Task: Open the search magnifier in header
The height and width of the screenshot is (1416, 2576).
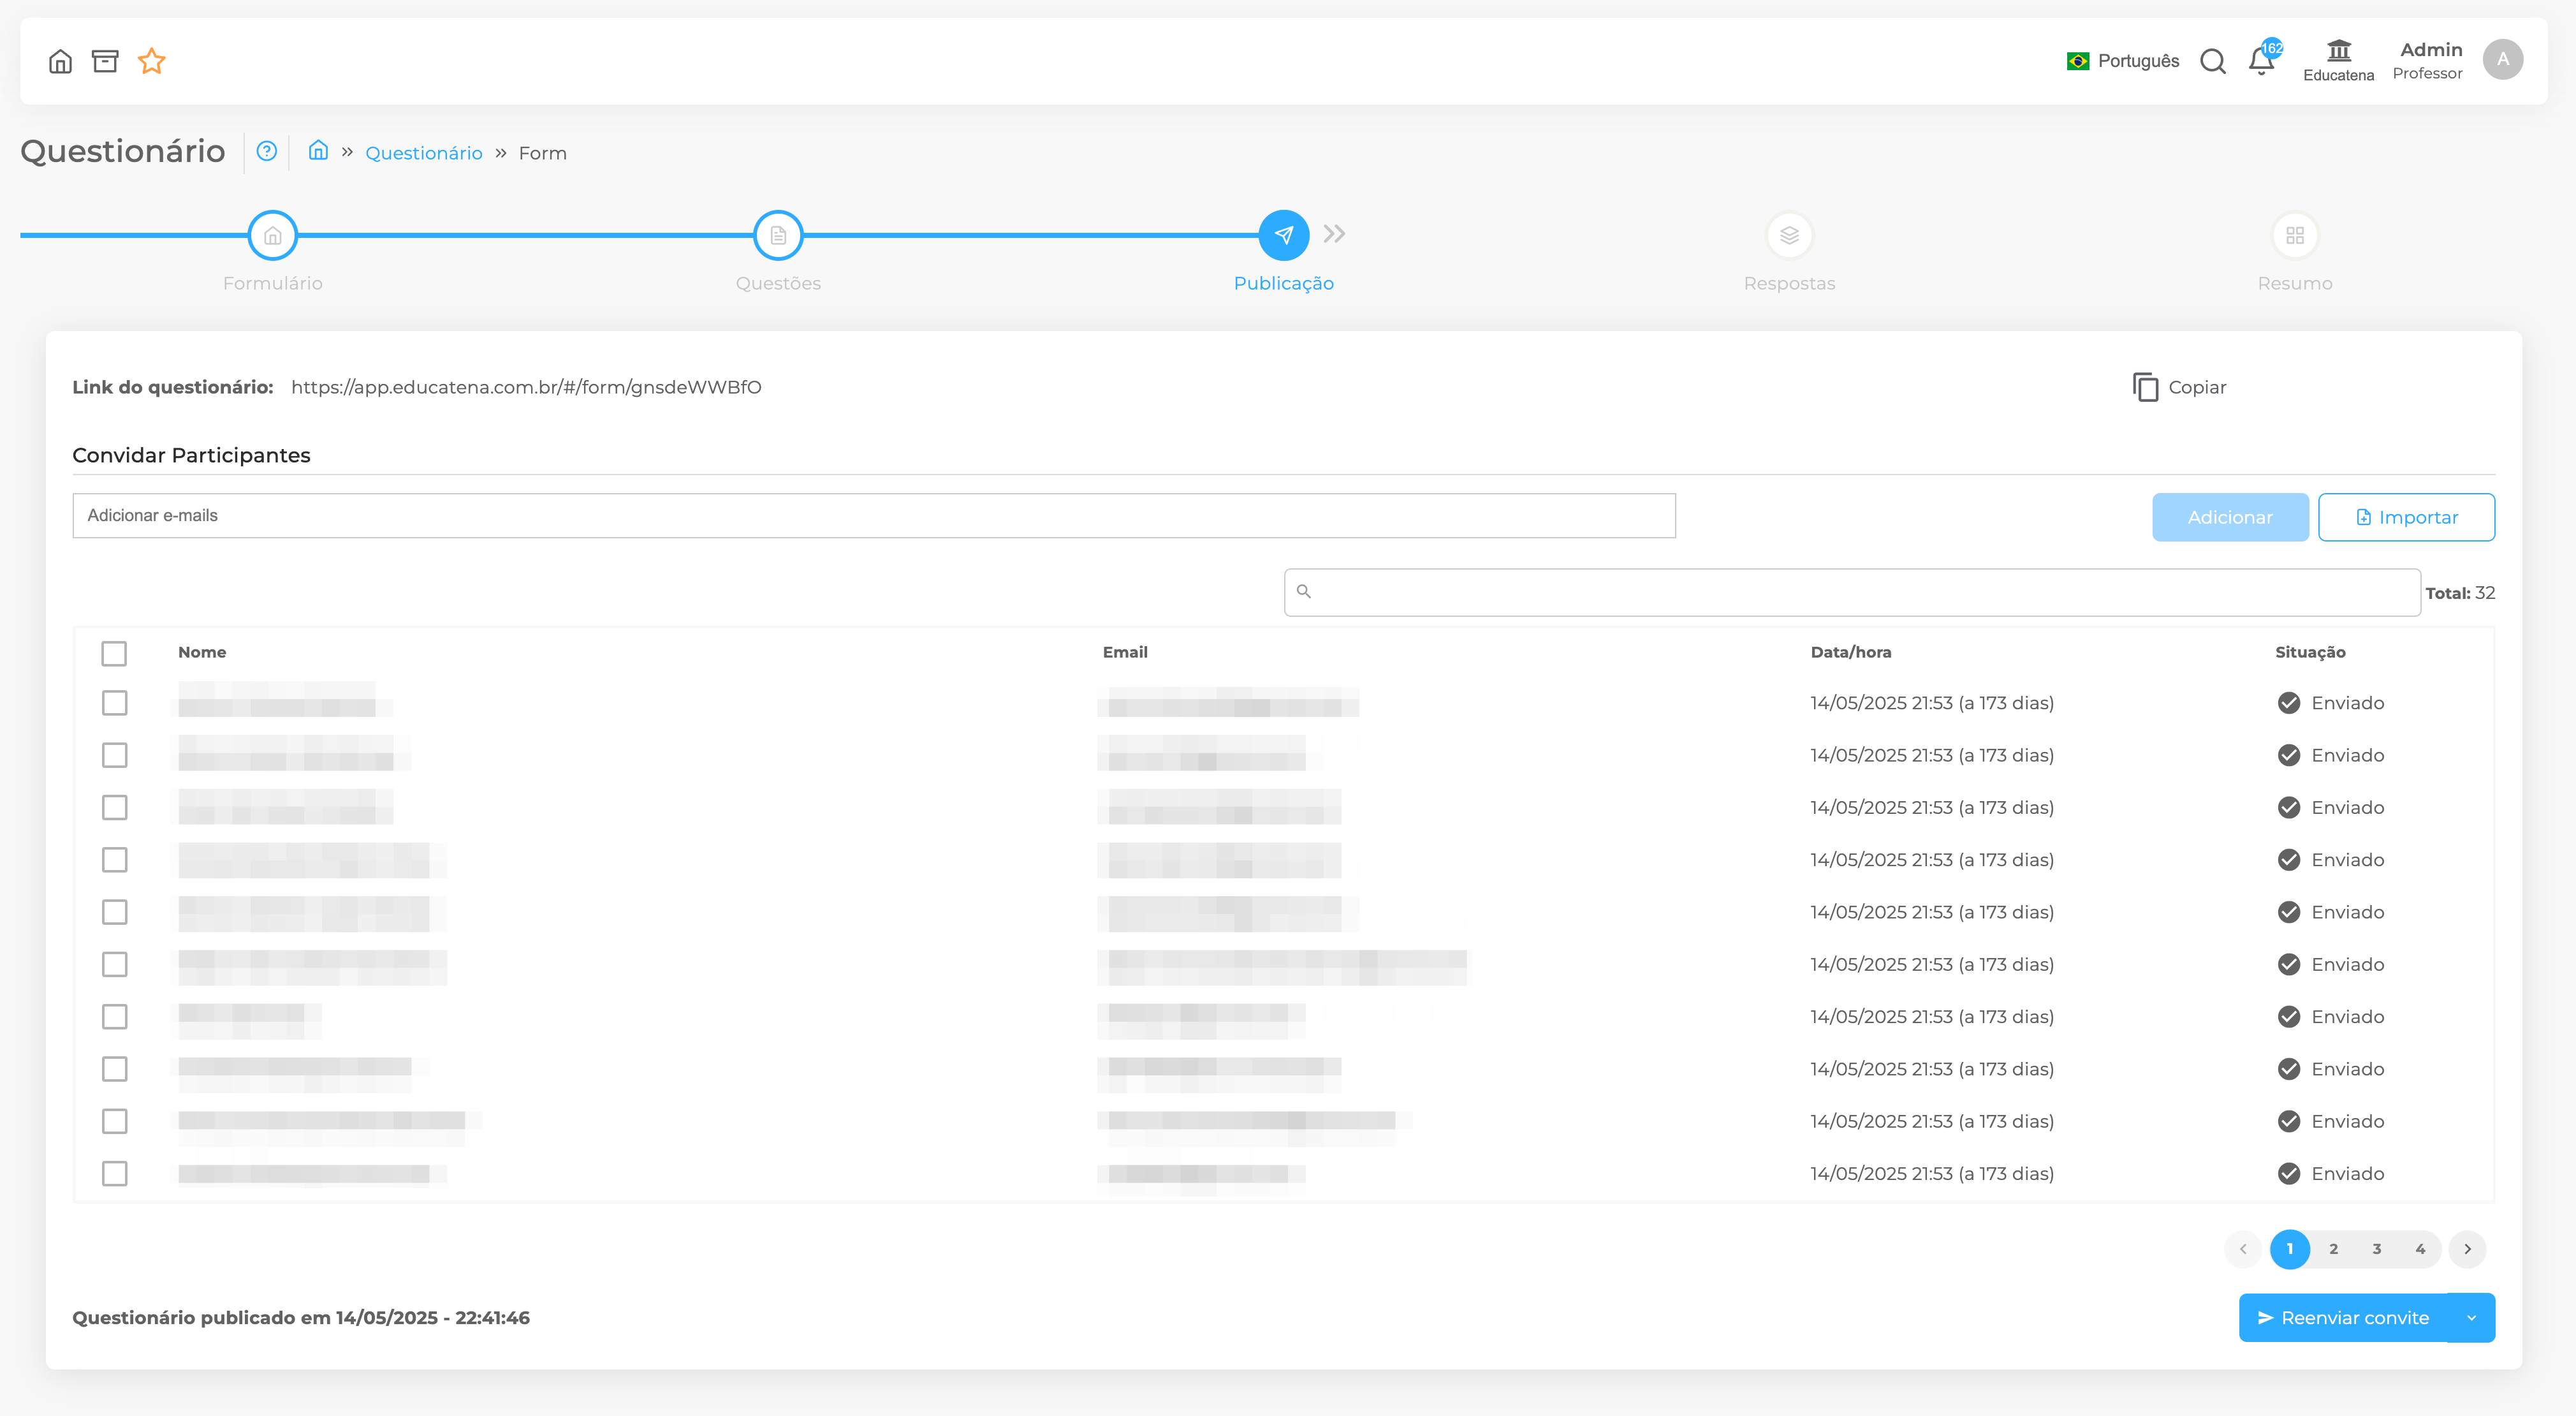Action: pos(2213,62)
